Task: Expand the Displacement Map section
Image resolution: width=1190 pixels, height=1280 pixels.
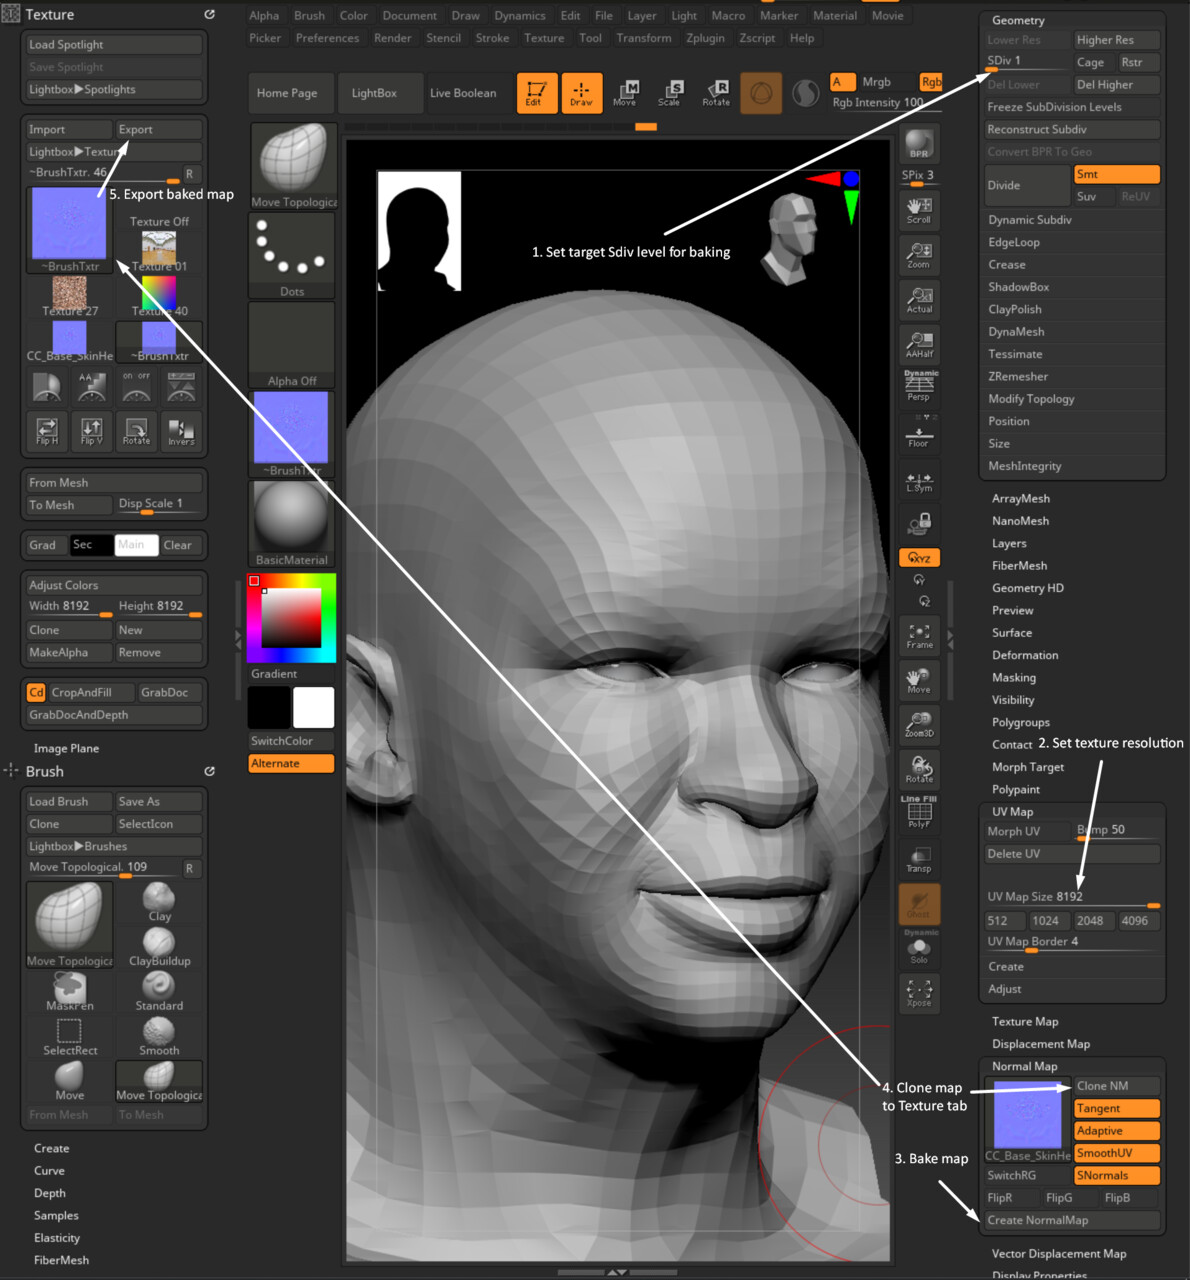Action: coord(1041,1044)
